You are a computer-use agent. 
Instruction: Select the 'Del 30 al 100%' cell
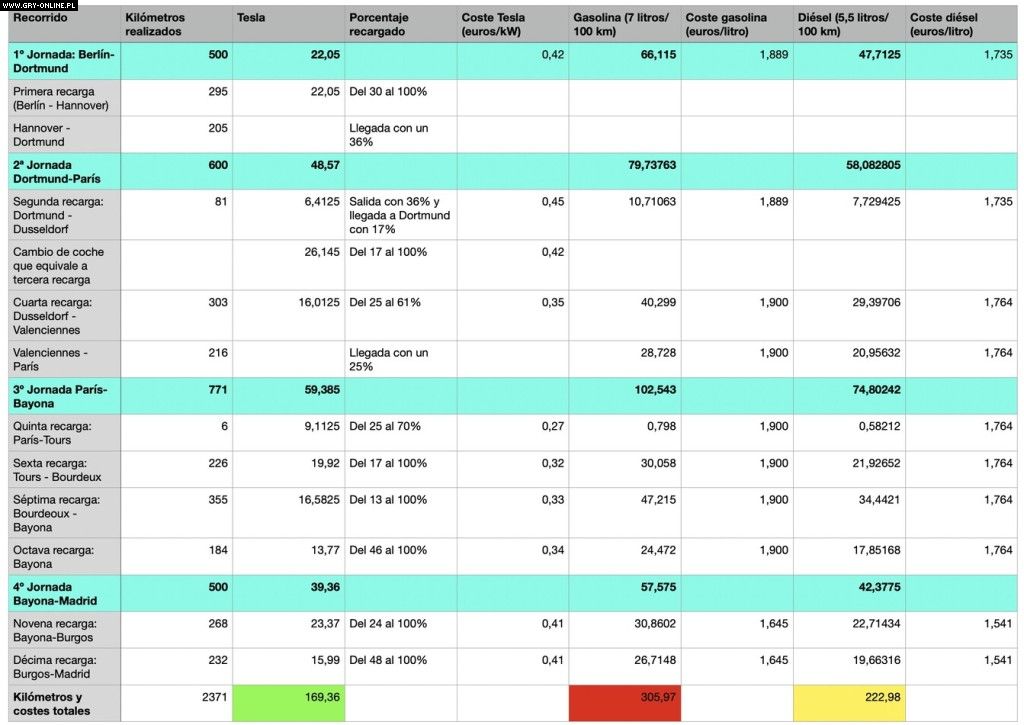[x=388, y=91]
